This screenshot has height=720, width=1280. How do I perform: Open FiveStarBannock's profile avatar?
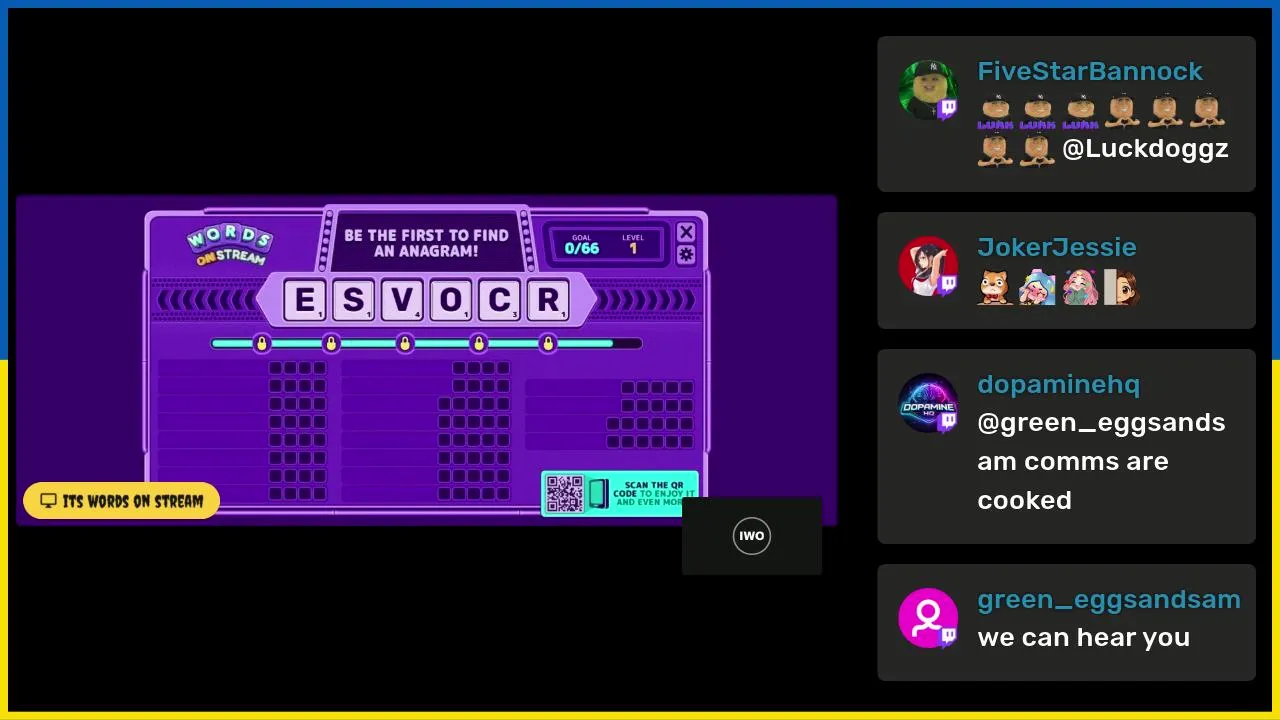coord(928,90)
